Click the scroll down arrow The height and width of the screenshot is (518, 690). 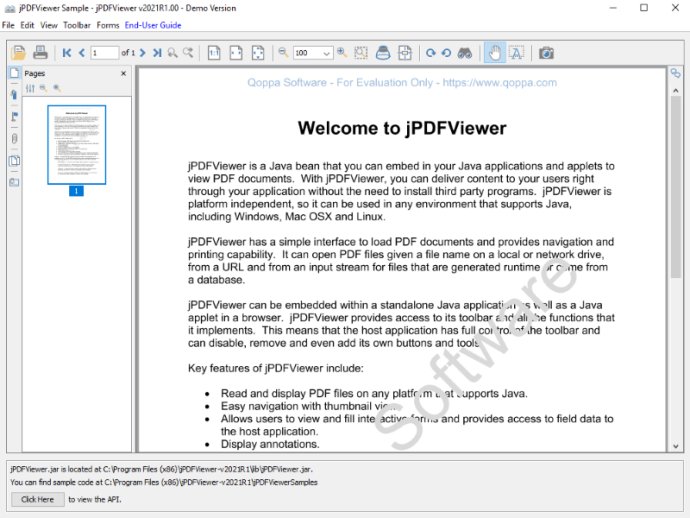coord(675,446)
